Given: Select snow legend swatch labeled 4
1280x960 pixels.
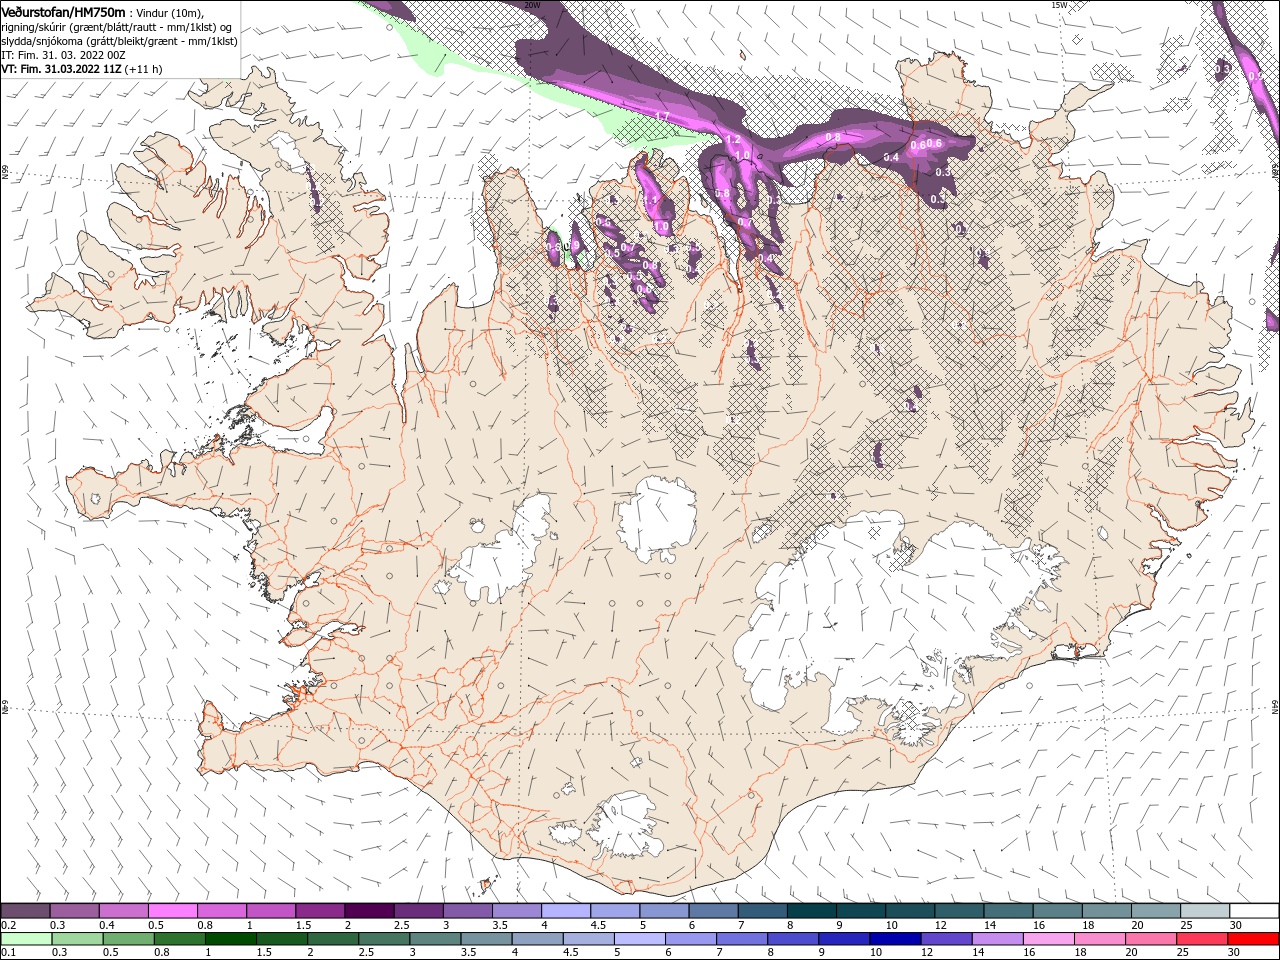Looking at the screenshot, I should pos(566,911).
